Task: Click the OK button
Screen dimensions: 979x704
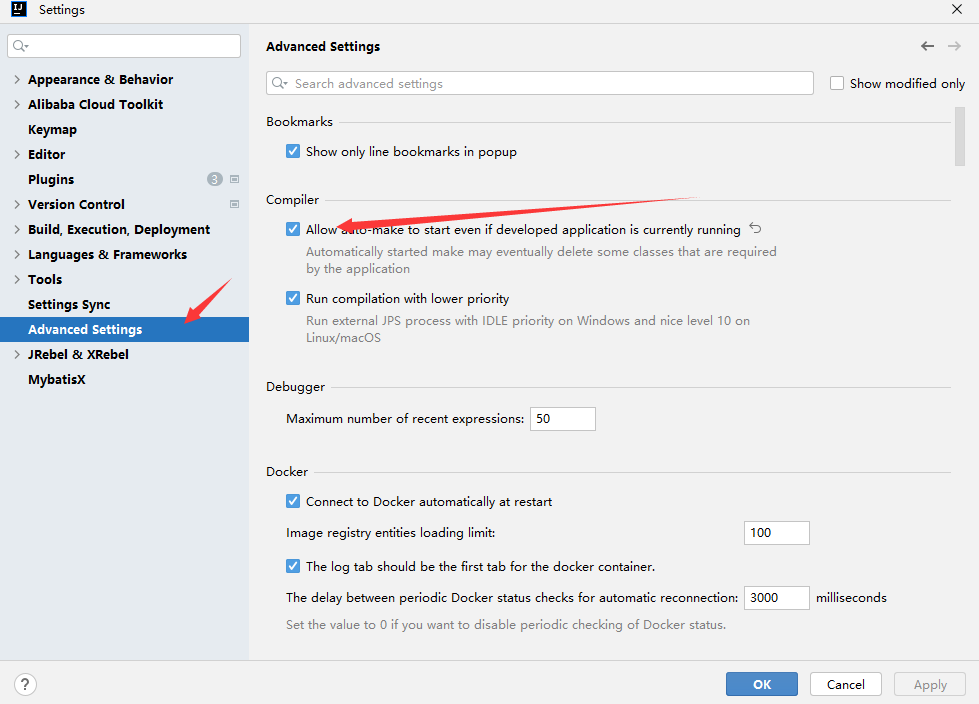Action: 762,684
